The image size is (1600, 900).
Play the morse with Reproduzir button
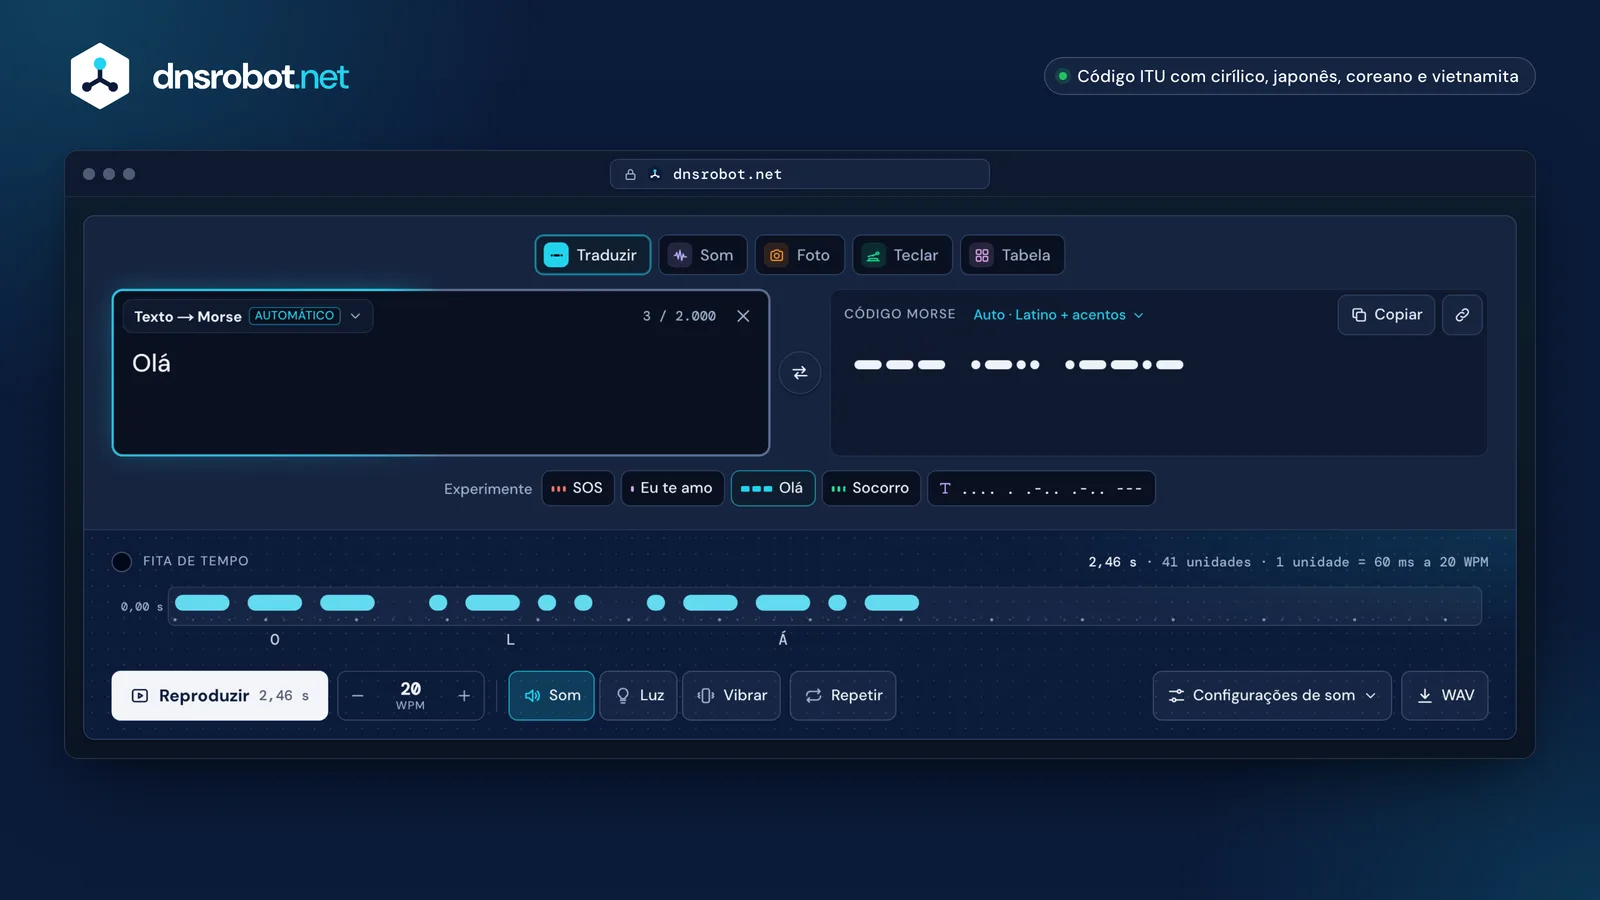click(220, 696)
